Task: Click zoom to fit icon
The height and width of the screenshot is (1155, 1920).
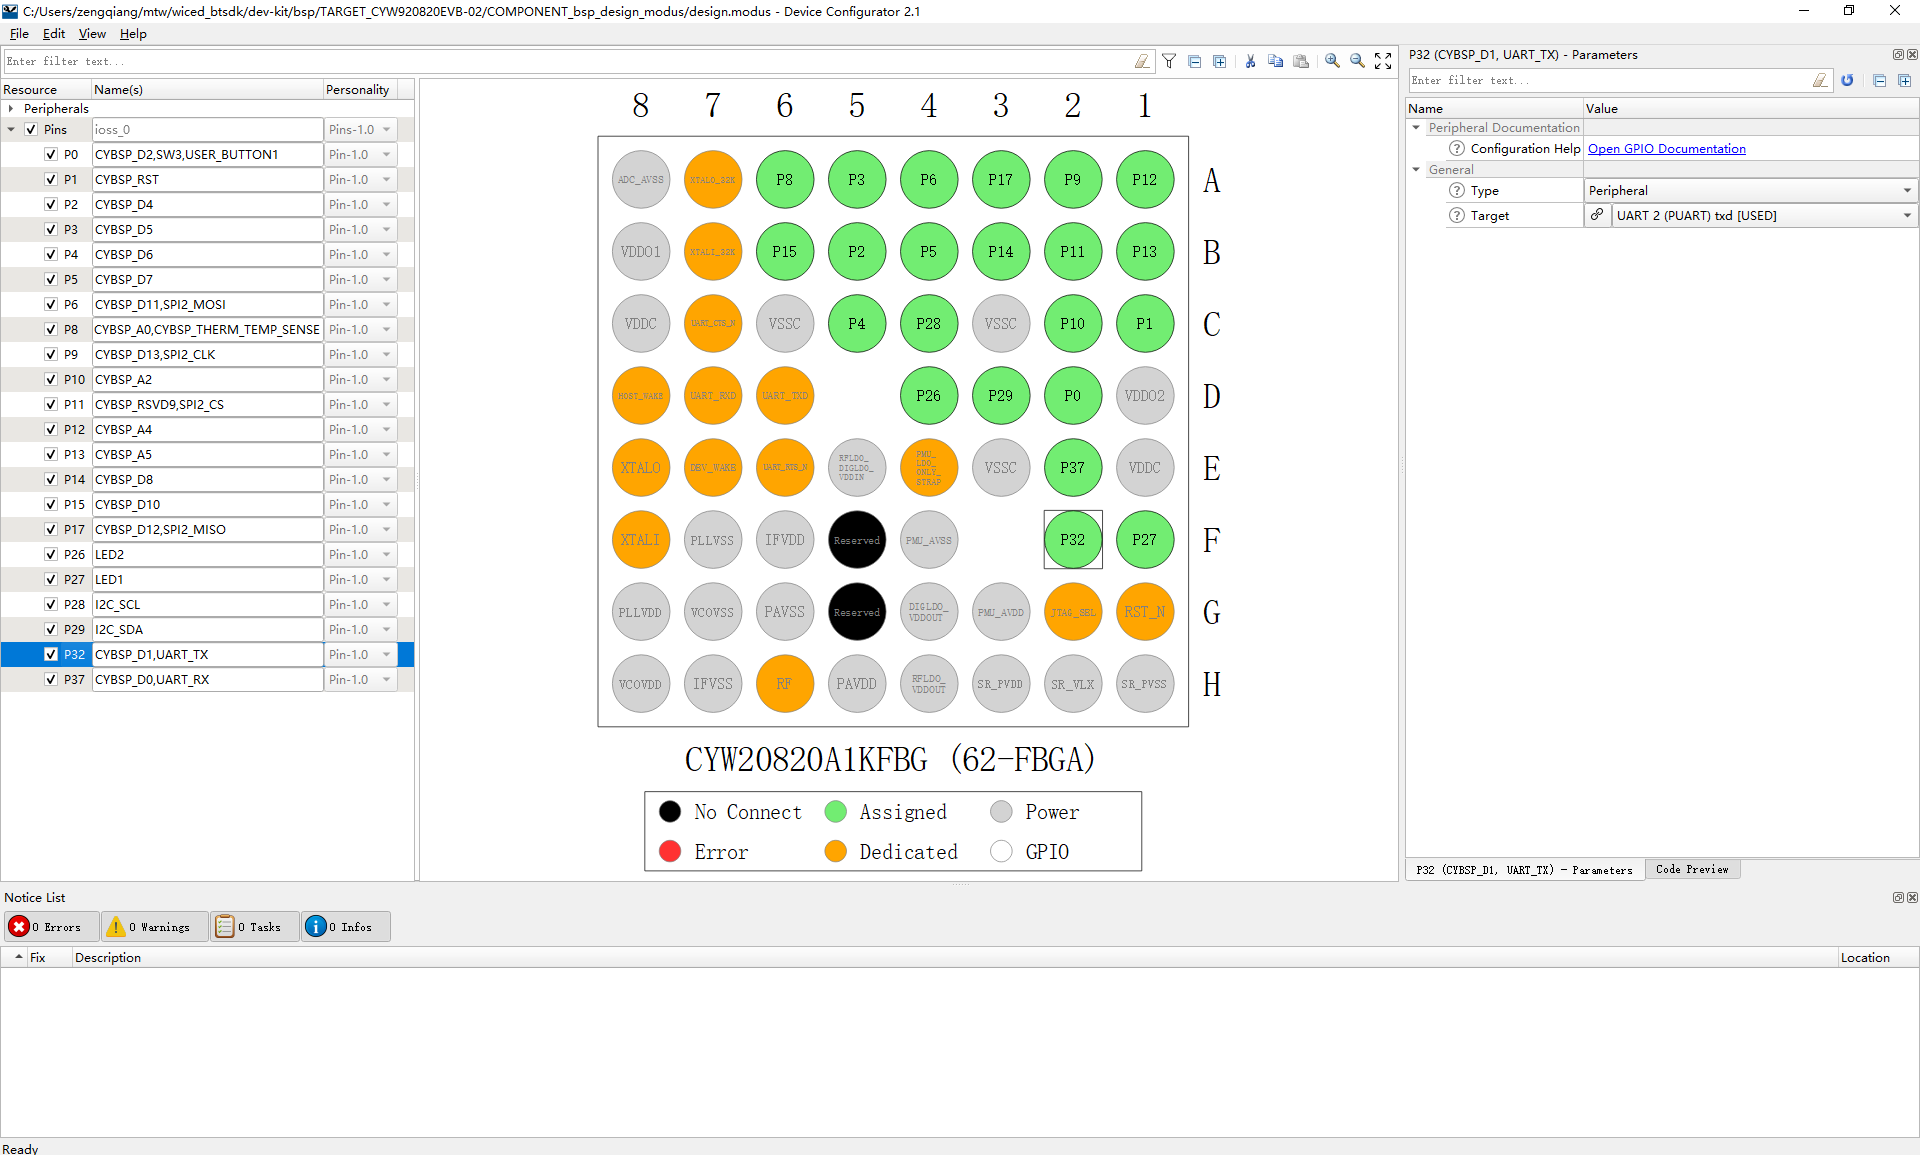Action: [1383, 62]
